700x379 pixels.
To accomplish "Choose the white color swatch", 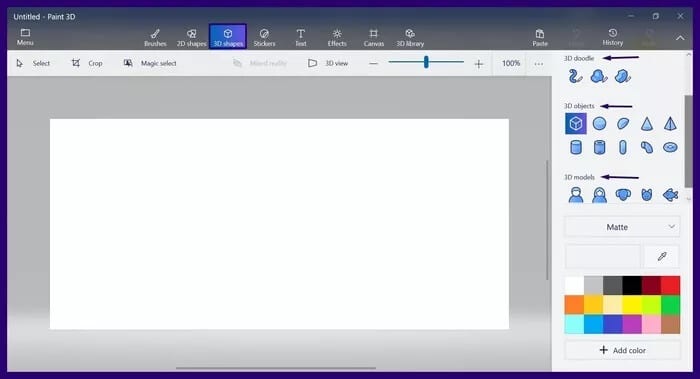I will pos(574,286).
